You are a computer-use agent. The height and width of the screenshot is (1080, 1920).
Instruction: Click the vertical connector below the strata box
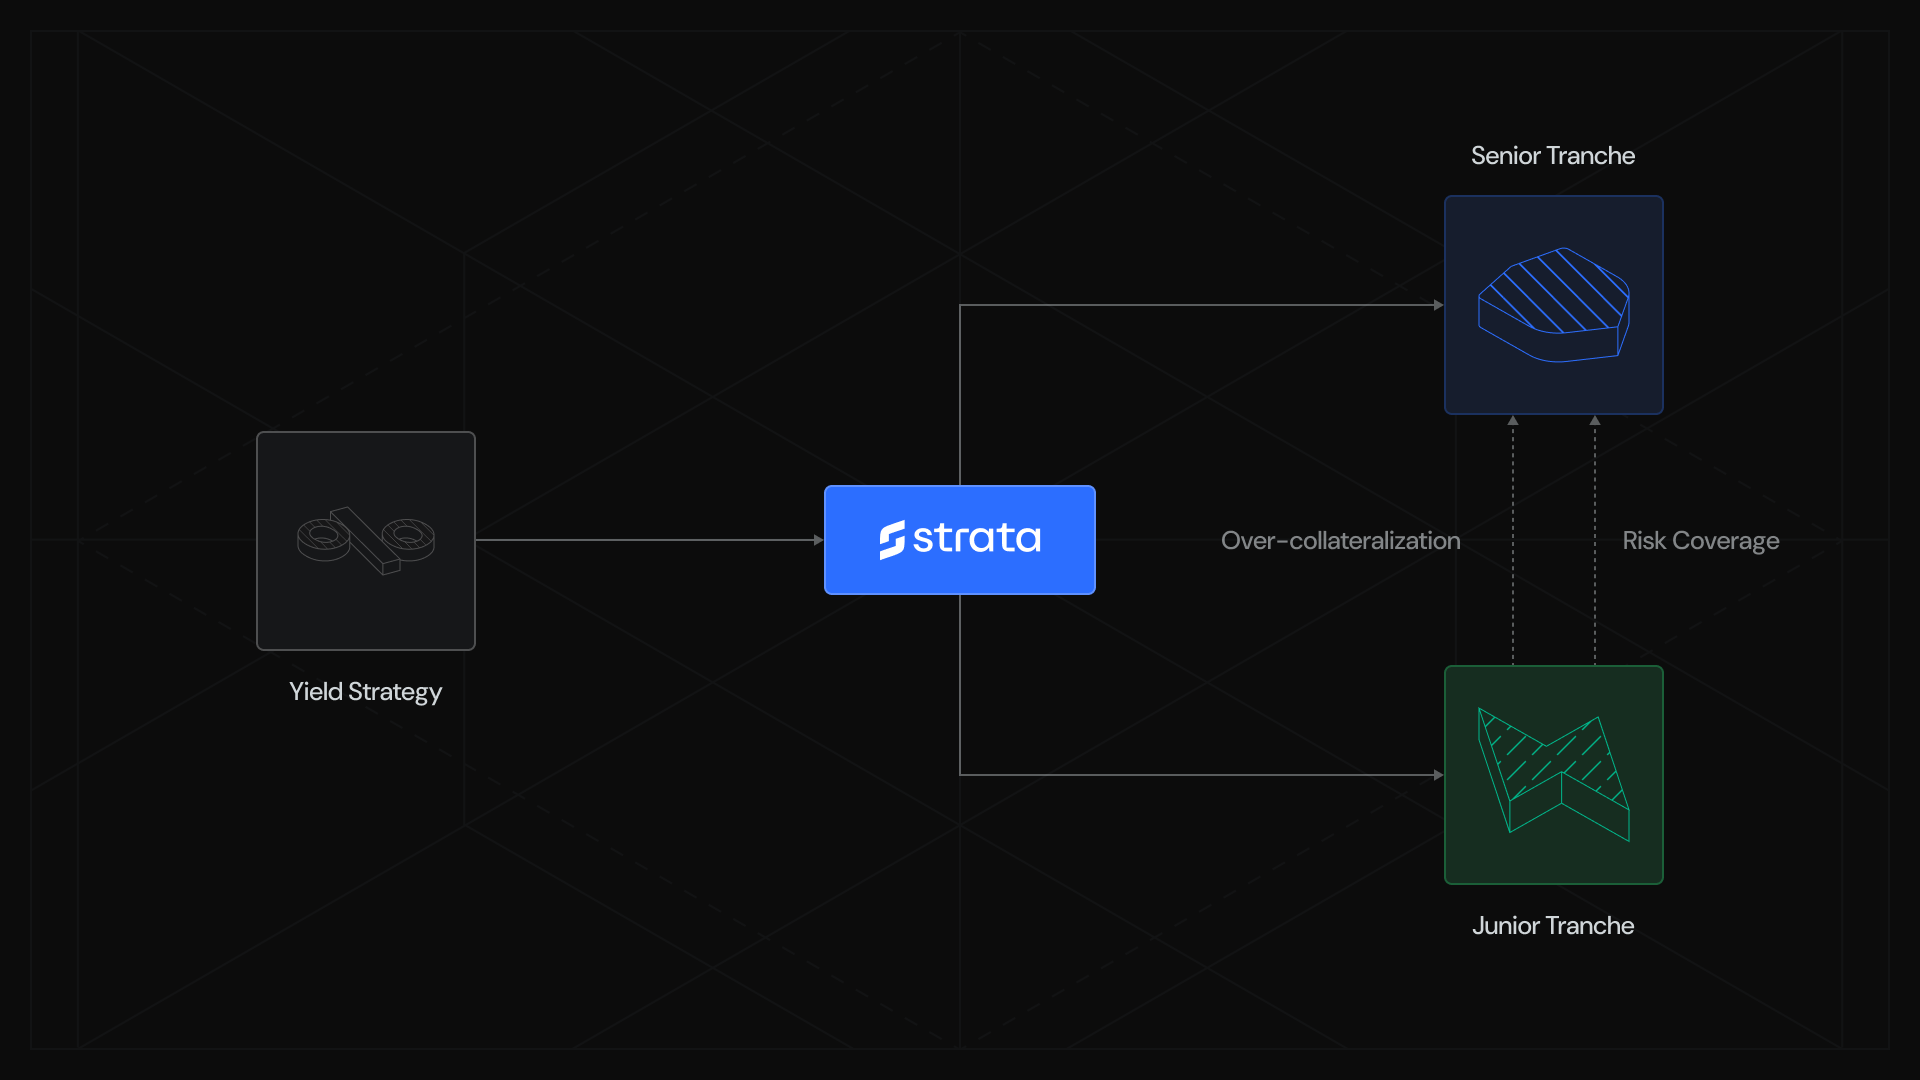pos(960,685)
